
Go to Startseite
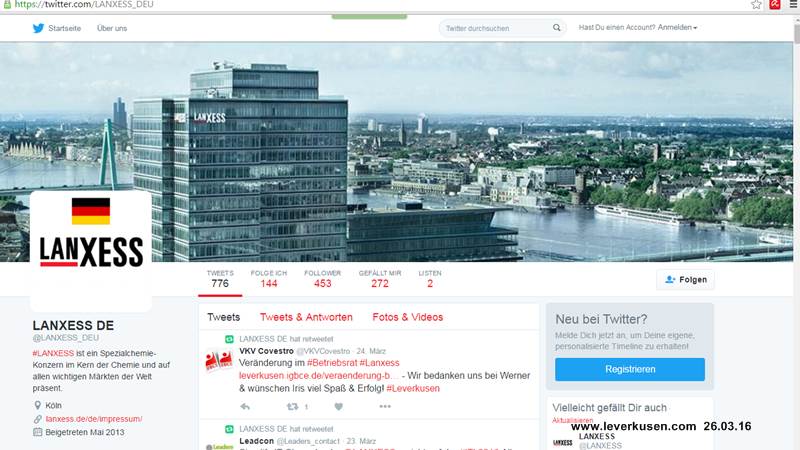pos(65,28)
